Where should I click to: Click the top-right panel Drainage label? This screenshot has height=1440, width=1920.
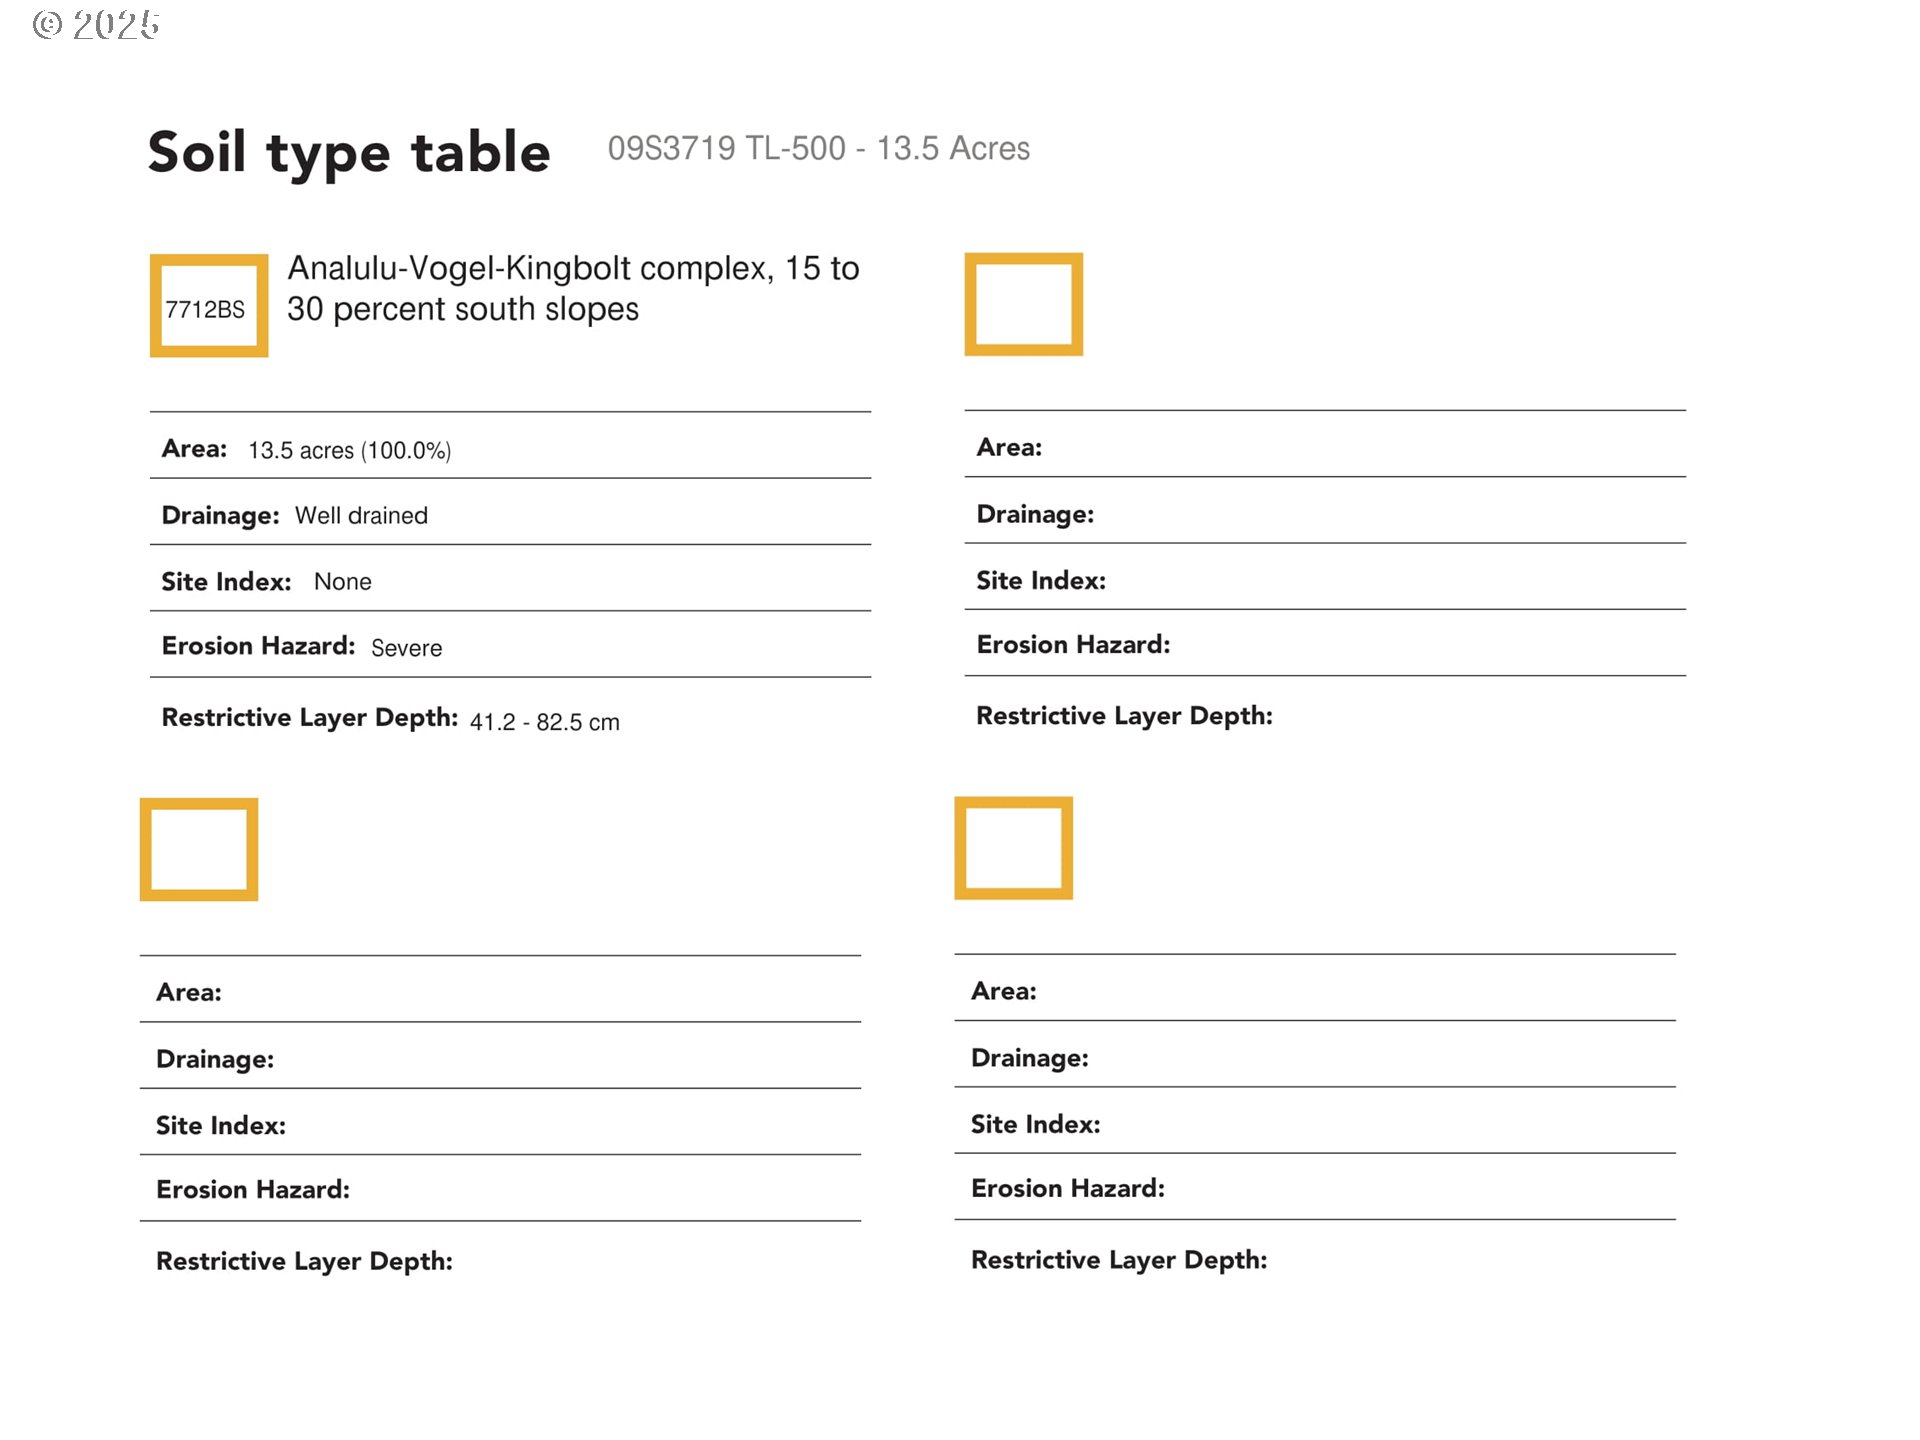click(1034, 514)
